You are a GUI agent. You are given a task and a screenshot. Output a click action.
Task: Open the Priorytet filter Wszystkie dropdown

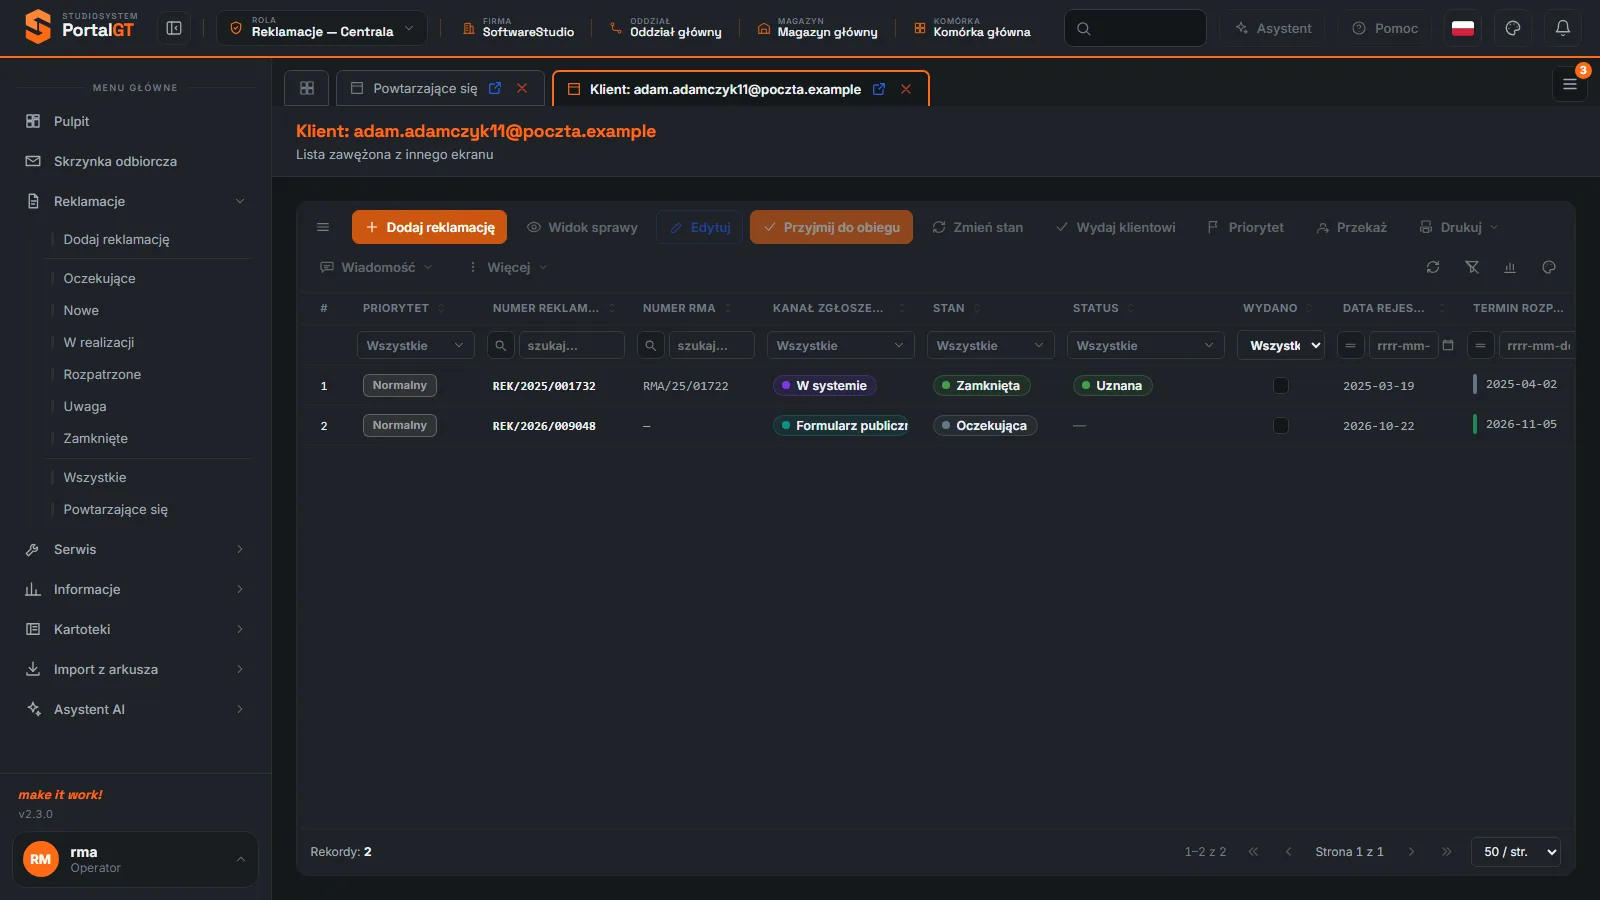(x=416, y=345)
